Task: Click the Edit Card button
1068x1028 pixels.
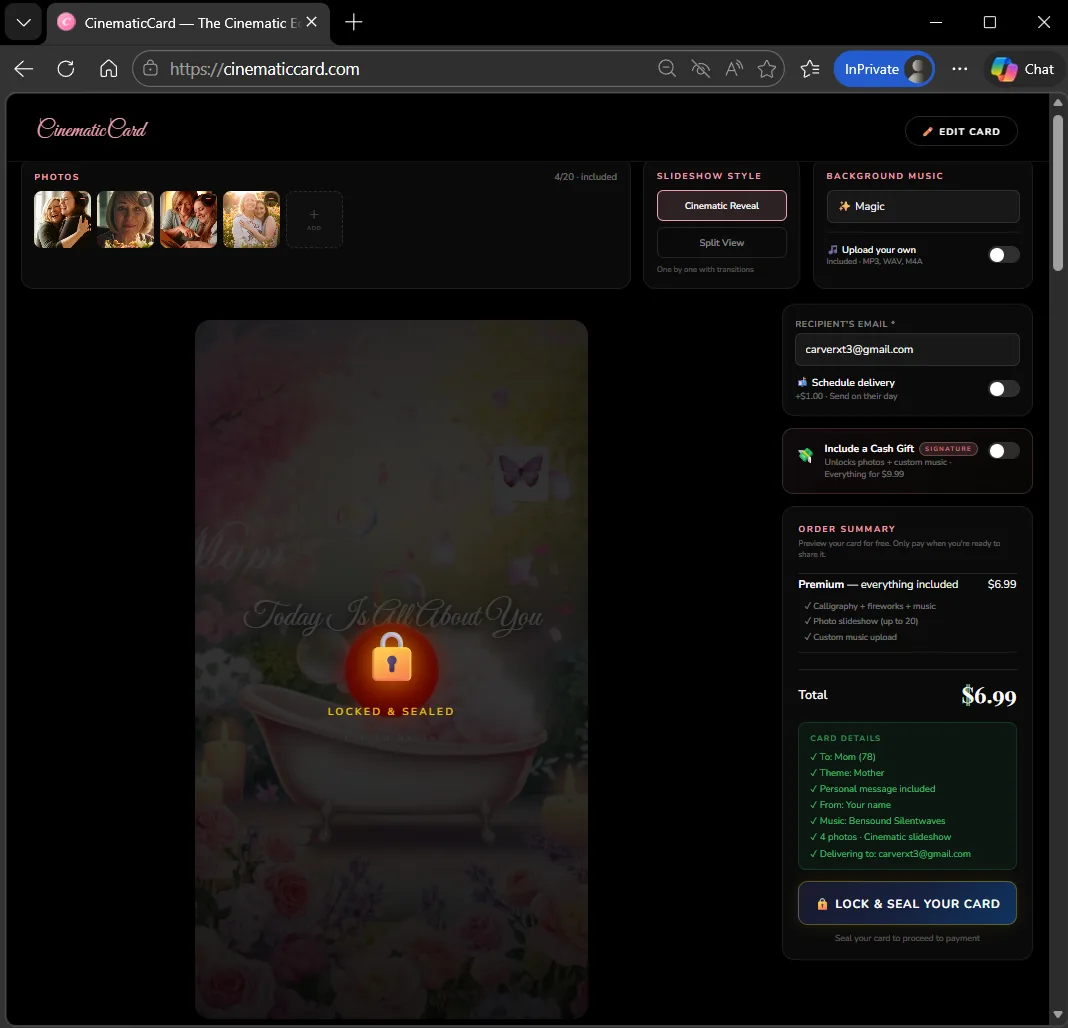Action: (x=960, y=131)
